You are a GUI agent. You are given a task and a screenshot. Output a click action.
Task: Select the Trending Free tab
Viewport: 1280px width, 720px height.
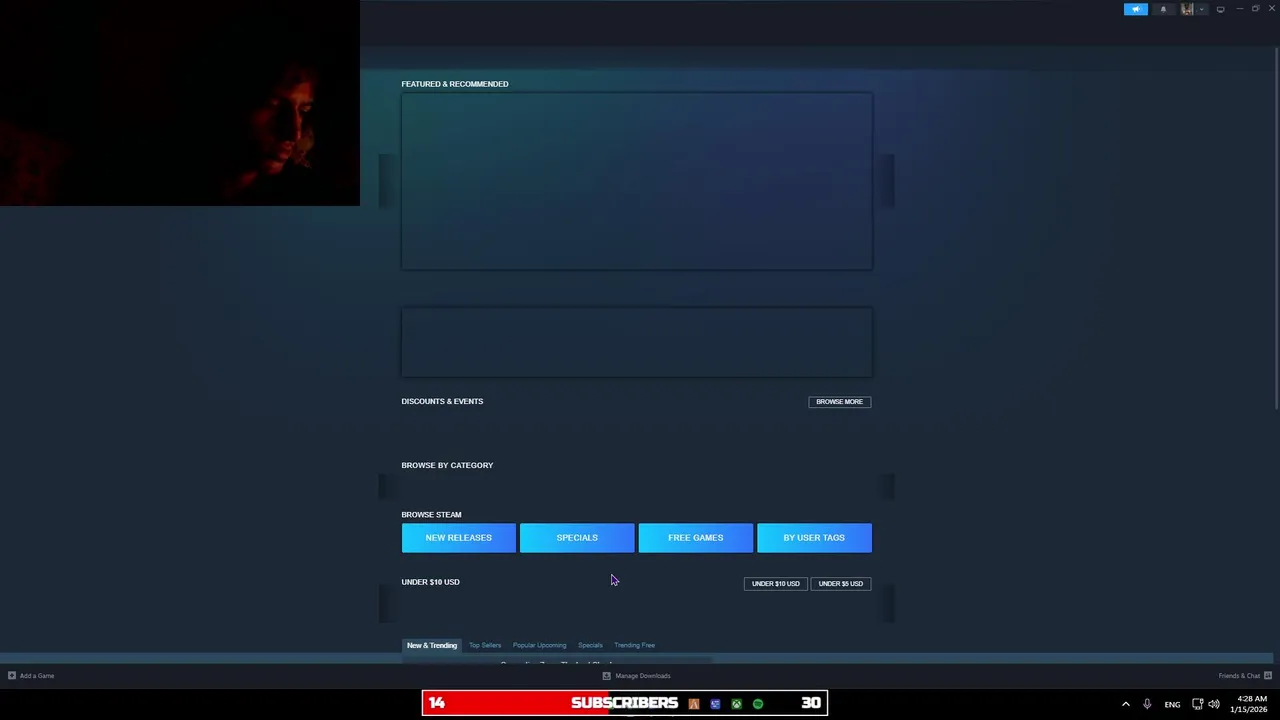(635, 645)
